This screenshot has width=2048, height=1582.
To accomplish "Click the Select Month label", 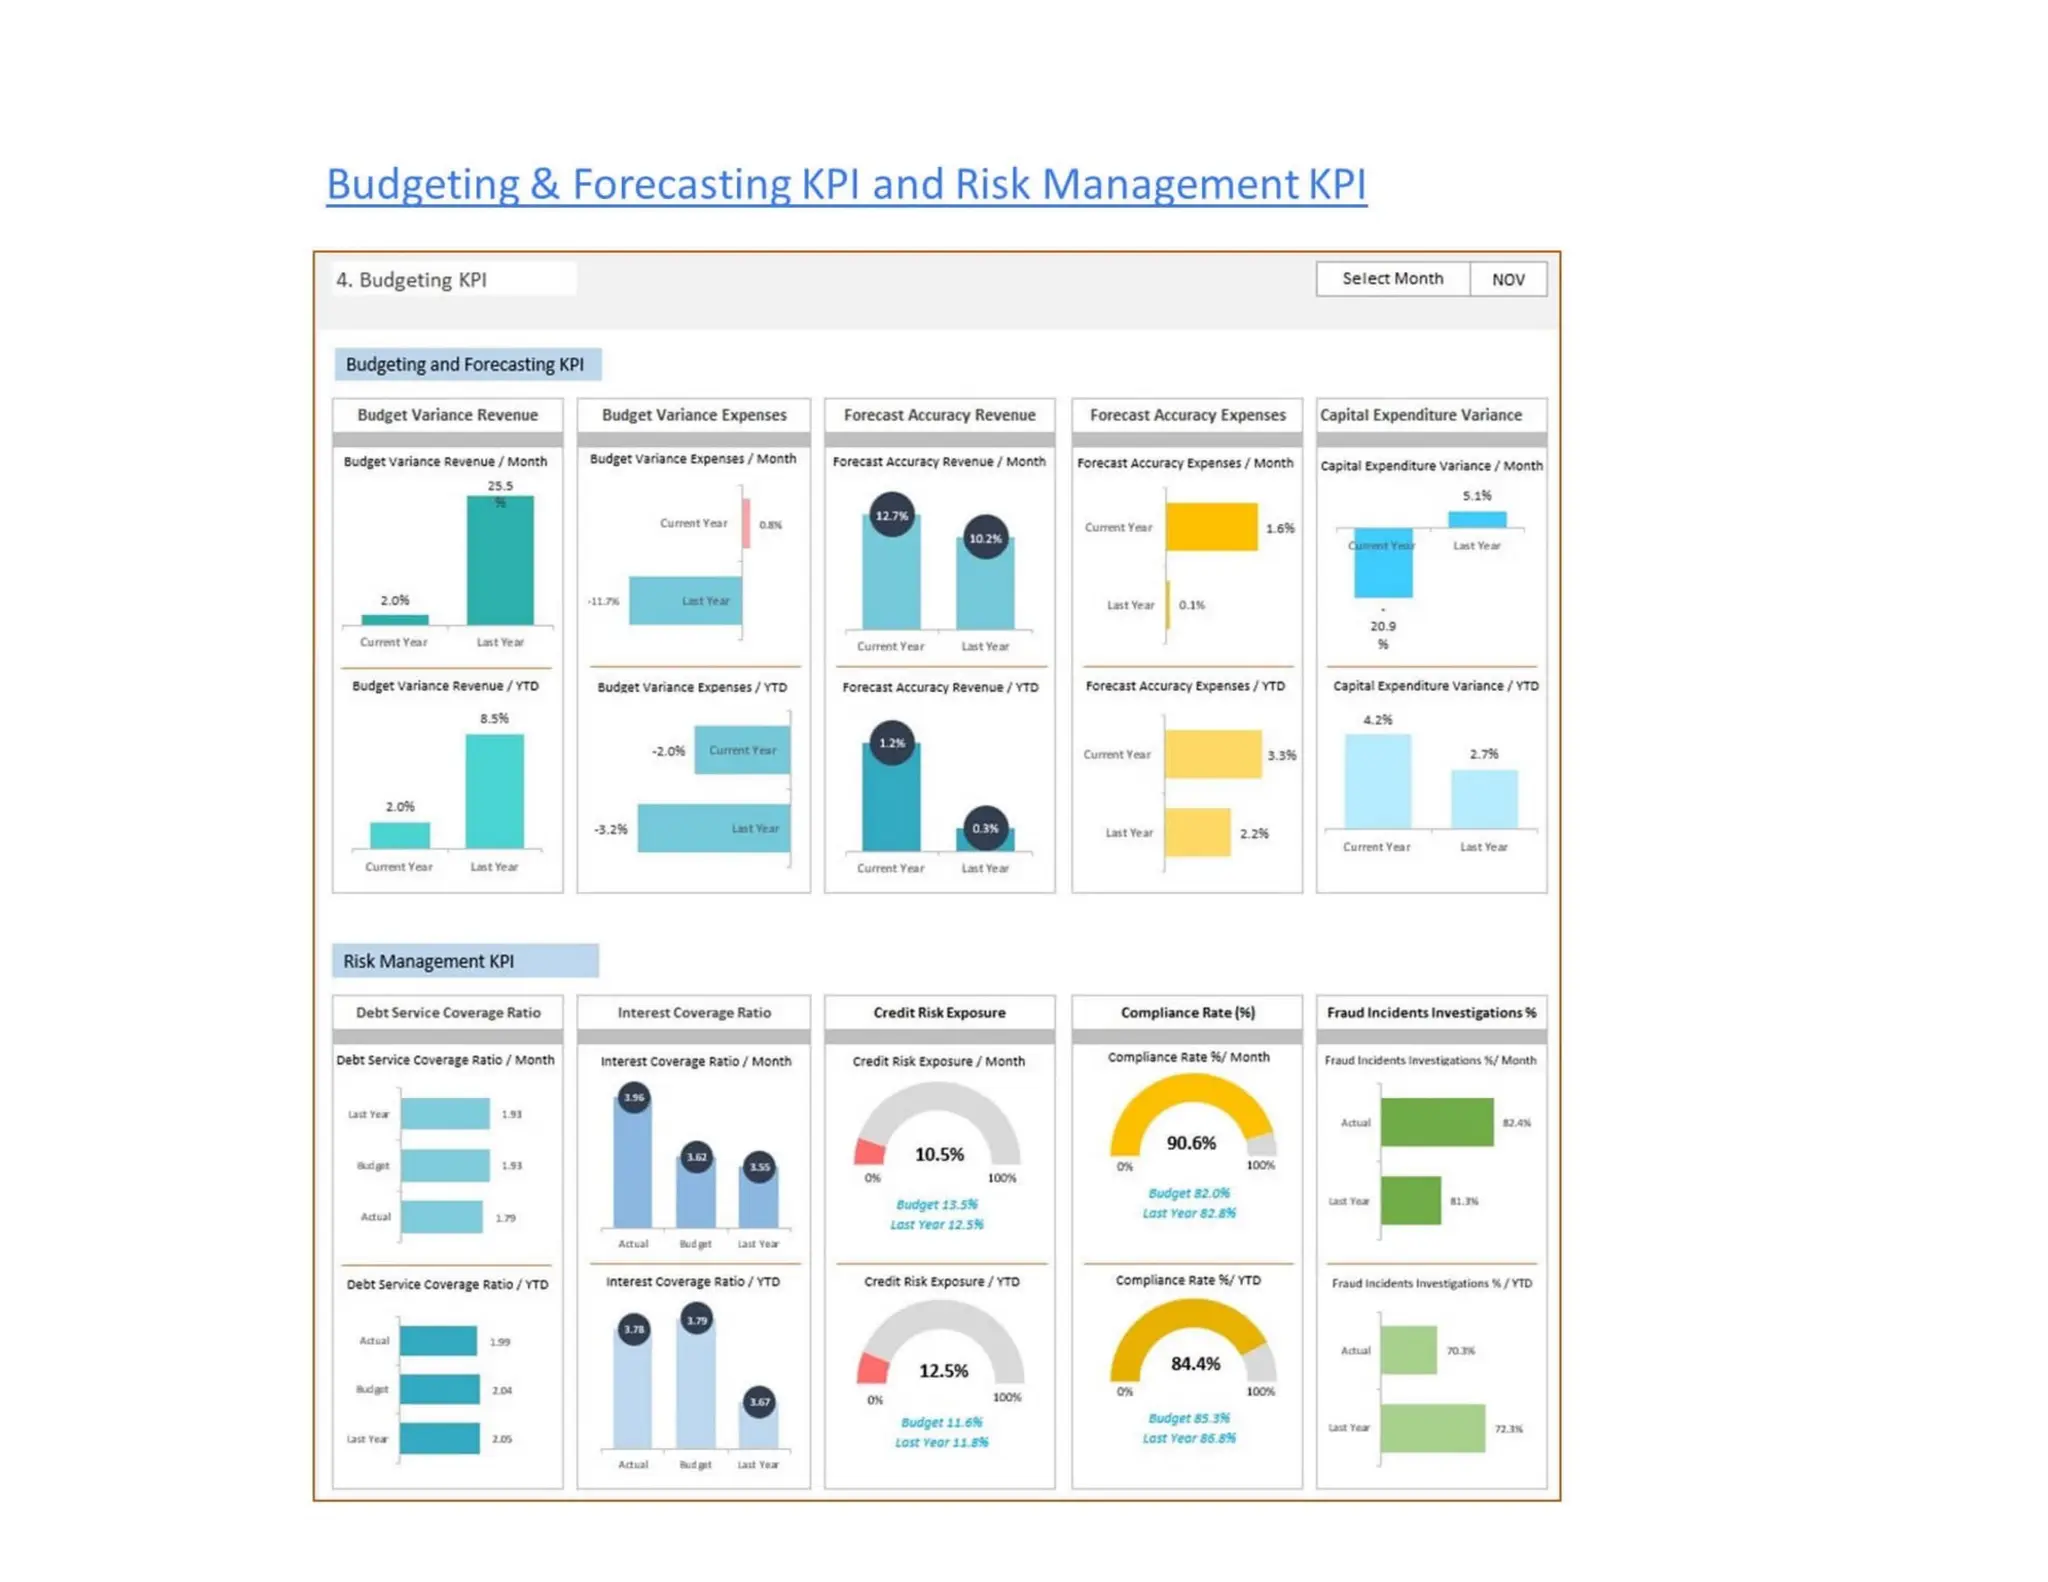I will 1393,279.
